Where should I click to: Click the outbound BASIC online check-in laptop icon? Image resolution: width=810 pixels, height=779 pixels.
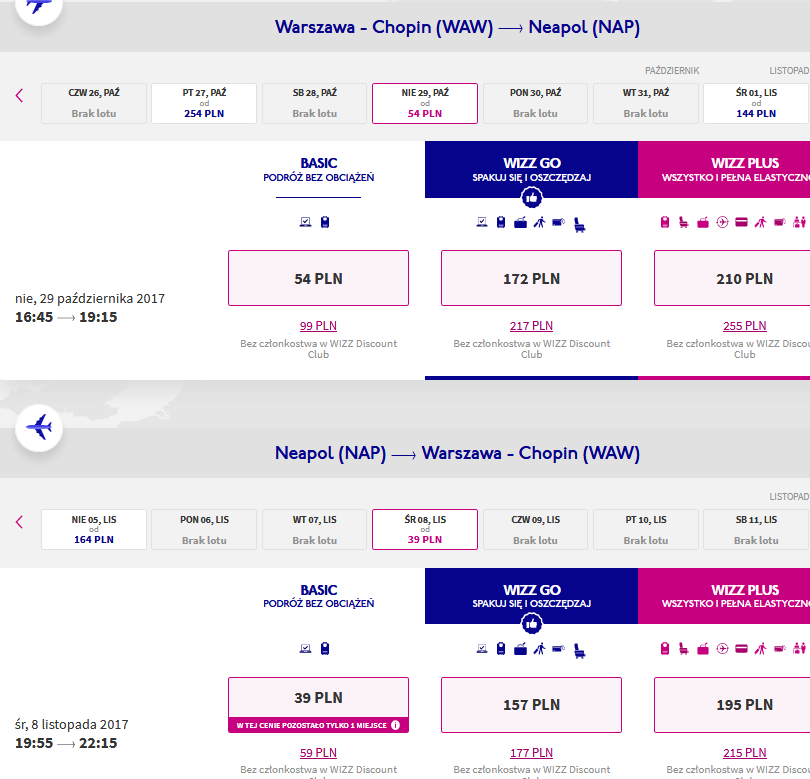point(305,222)
